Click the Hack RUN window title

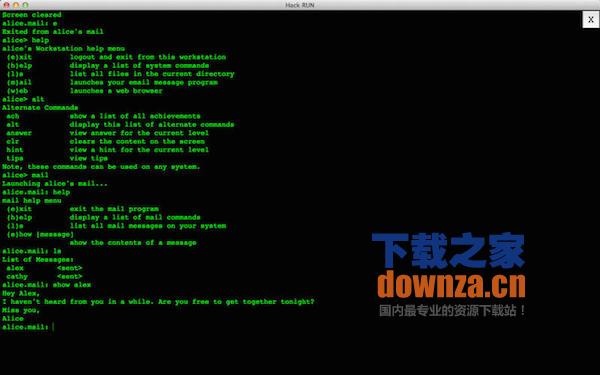click(x=300, y=5)
